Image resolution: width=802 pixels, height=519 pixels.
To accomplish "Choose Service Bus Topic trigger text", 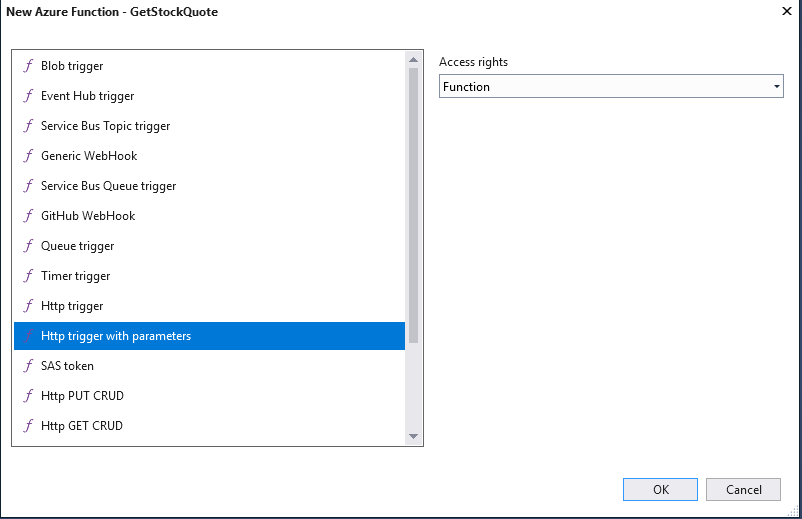I will coord(105,126).
